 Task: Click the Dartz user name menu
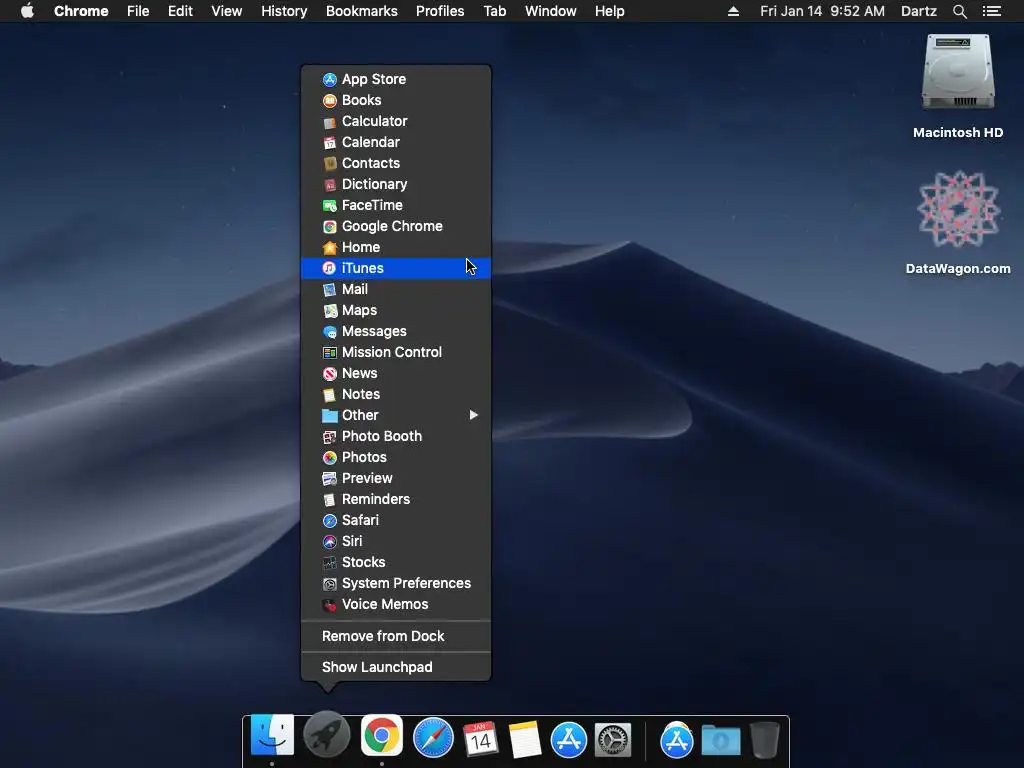(x=918, y=11)
